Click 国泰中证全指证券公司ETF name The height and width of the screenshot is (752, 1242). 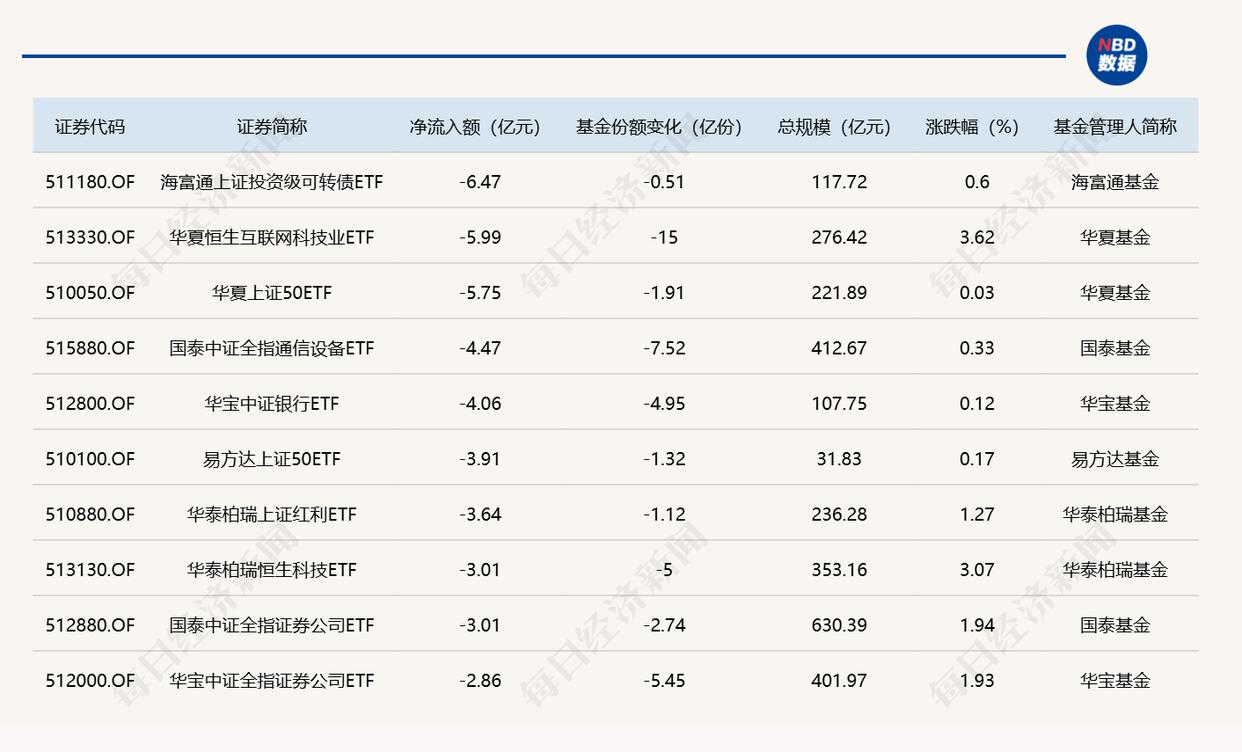point(272,625)
